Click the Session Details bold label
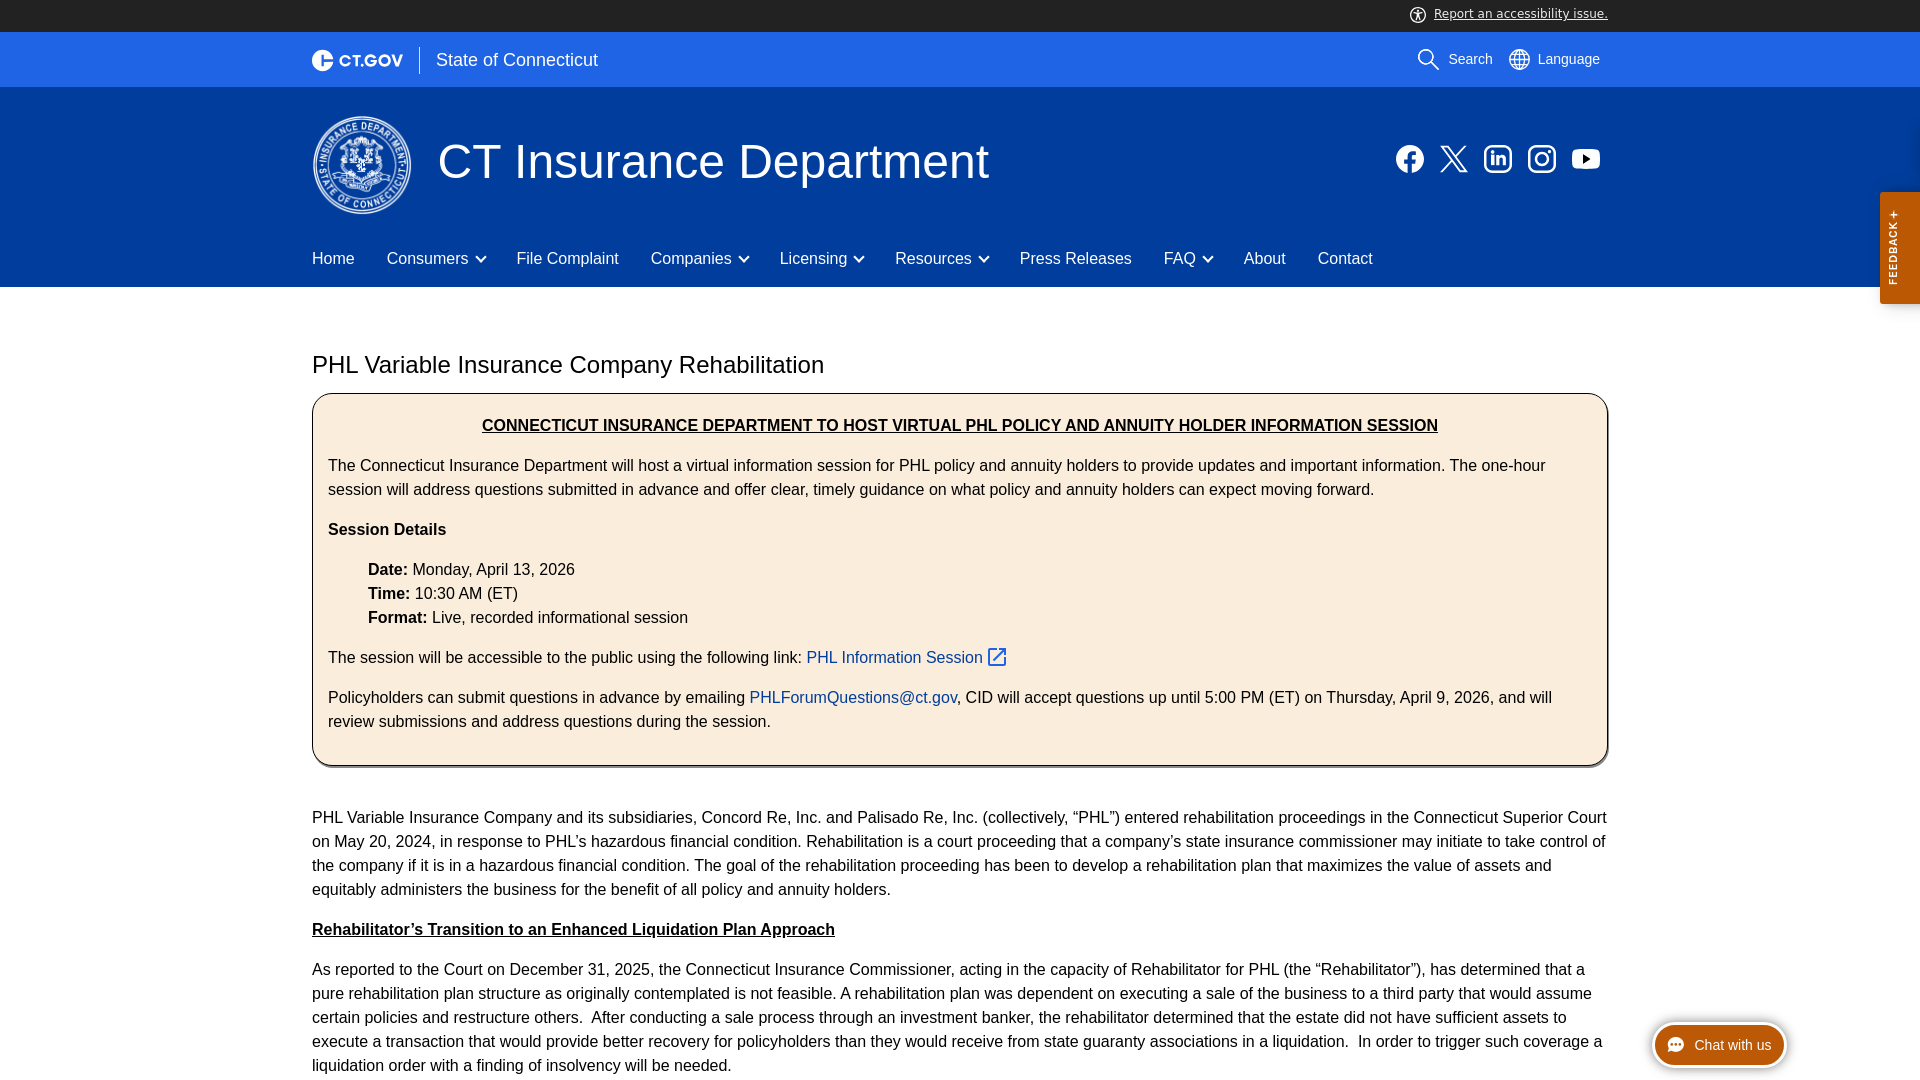 (x=387, y=530)
